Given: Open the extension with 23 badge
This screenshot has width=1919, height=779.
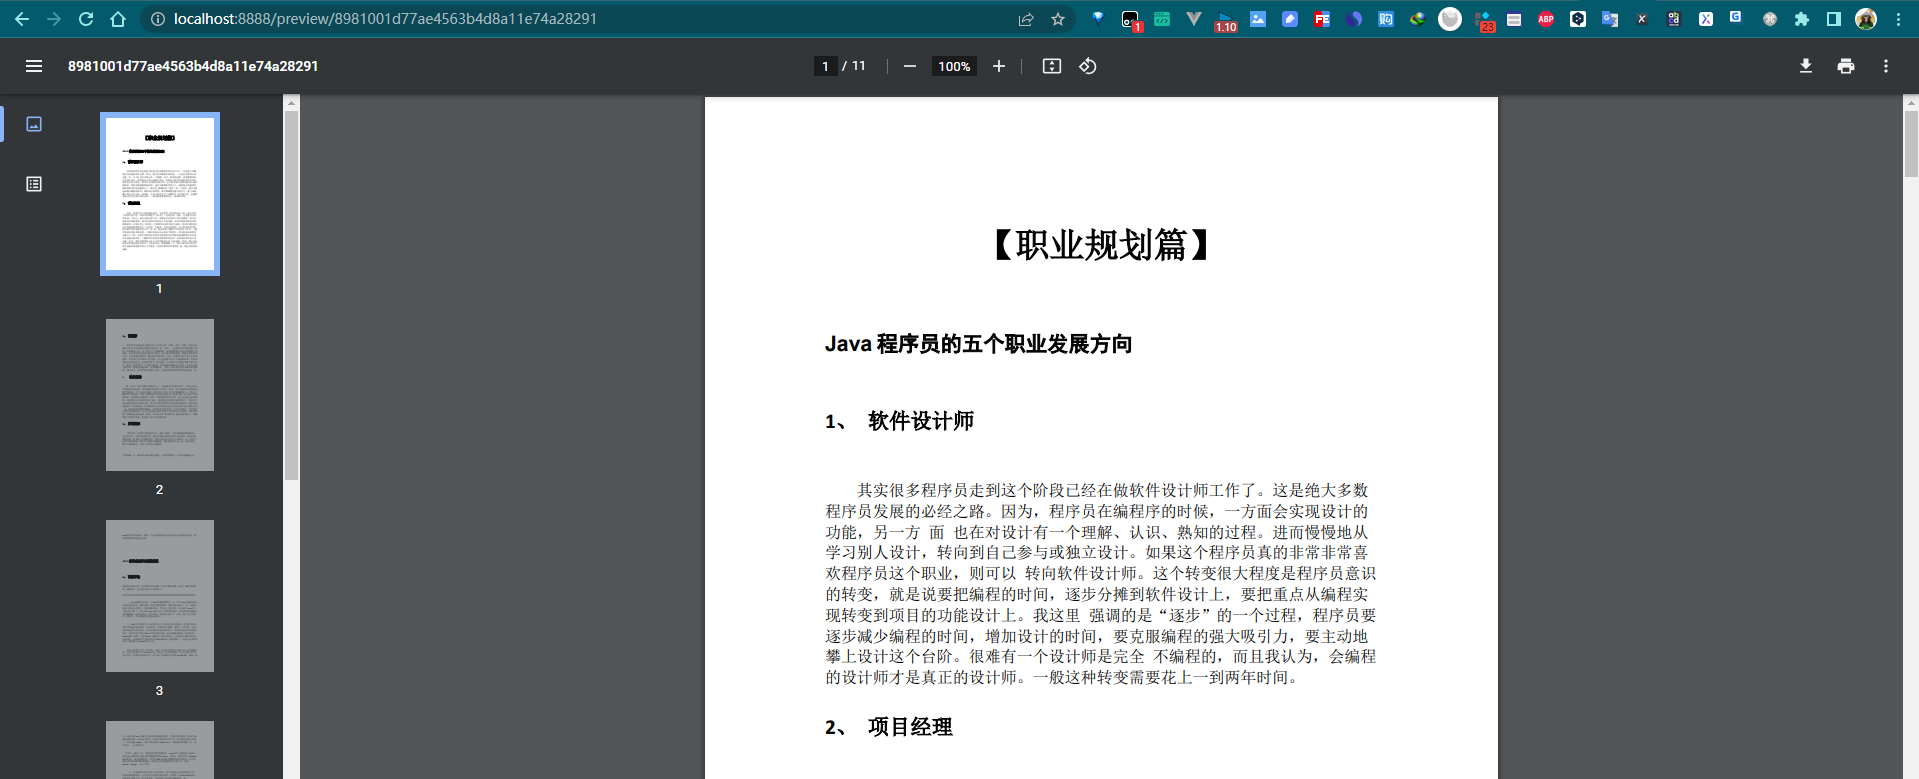Looking at the screenshot, I should (x=1484, y=20).
